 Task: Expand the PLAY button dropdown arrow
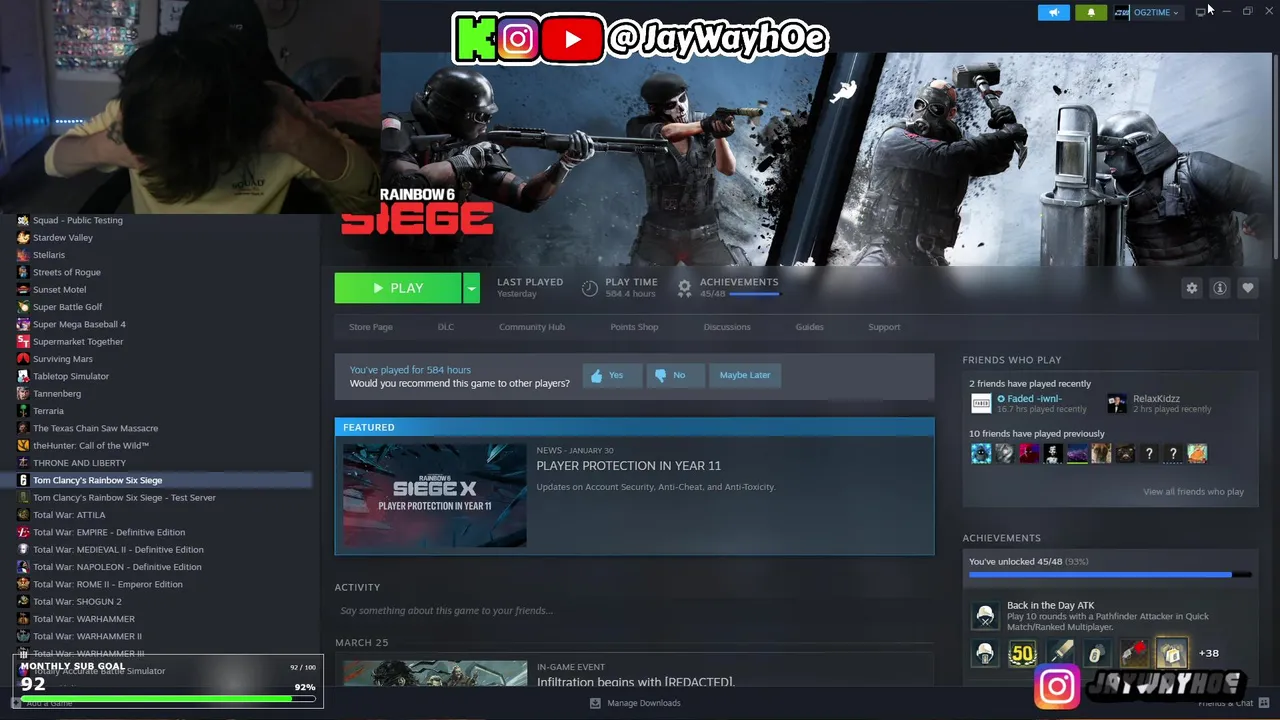471,288
